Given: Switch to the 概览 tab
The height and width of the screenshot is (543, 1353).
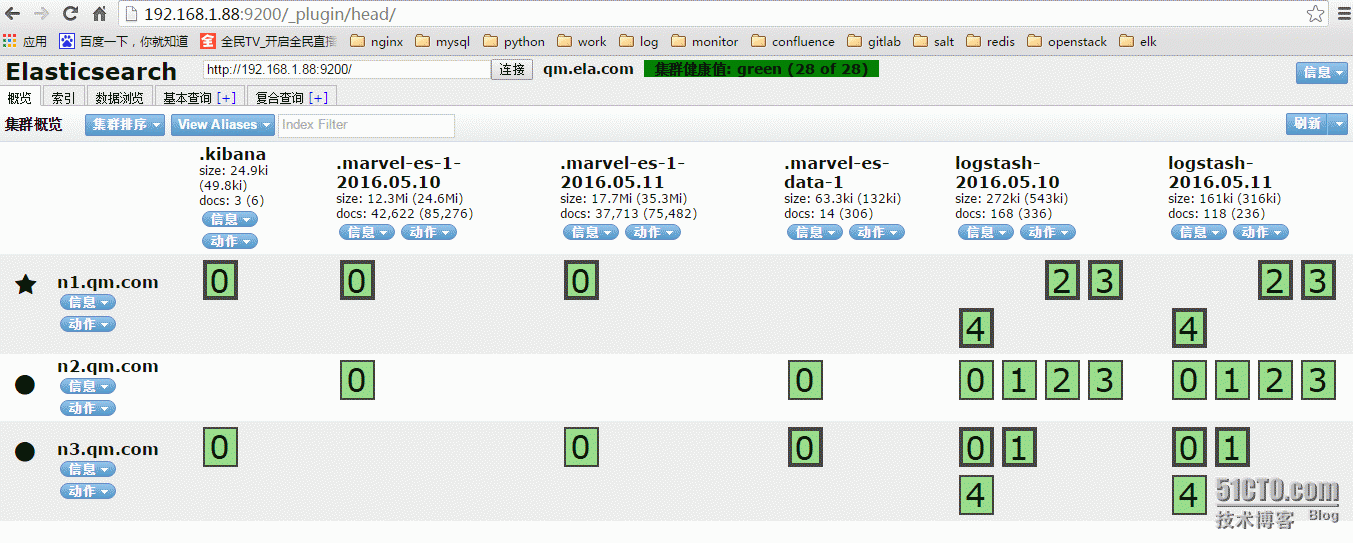Looking at the screenshot, I should click(19, 97).
